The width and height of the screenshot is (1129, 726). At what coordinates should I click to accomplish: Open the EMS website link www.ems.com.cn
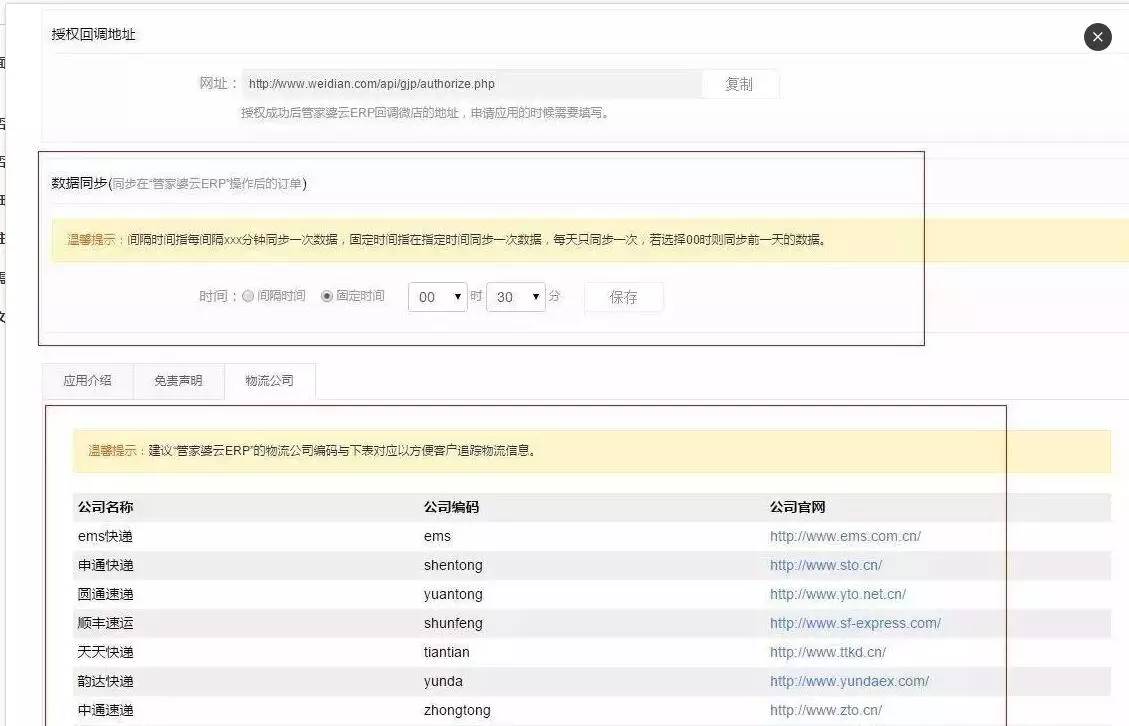tap(845, 536)
